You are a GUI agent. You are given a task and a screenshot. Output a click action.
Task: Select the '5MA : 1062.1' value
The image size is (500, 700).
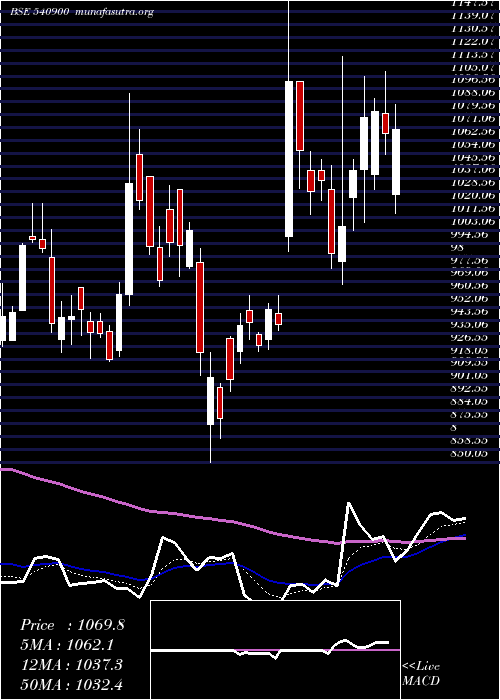(x=69, y=645)
